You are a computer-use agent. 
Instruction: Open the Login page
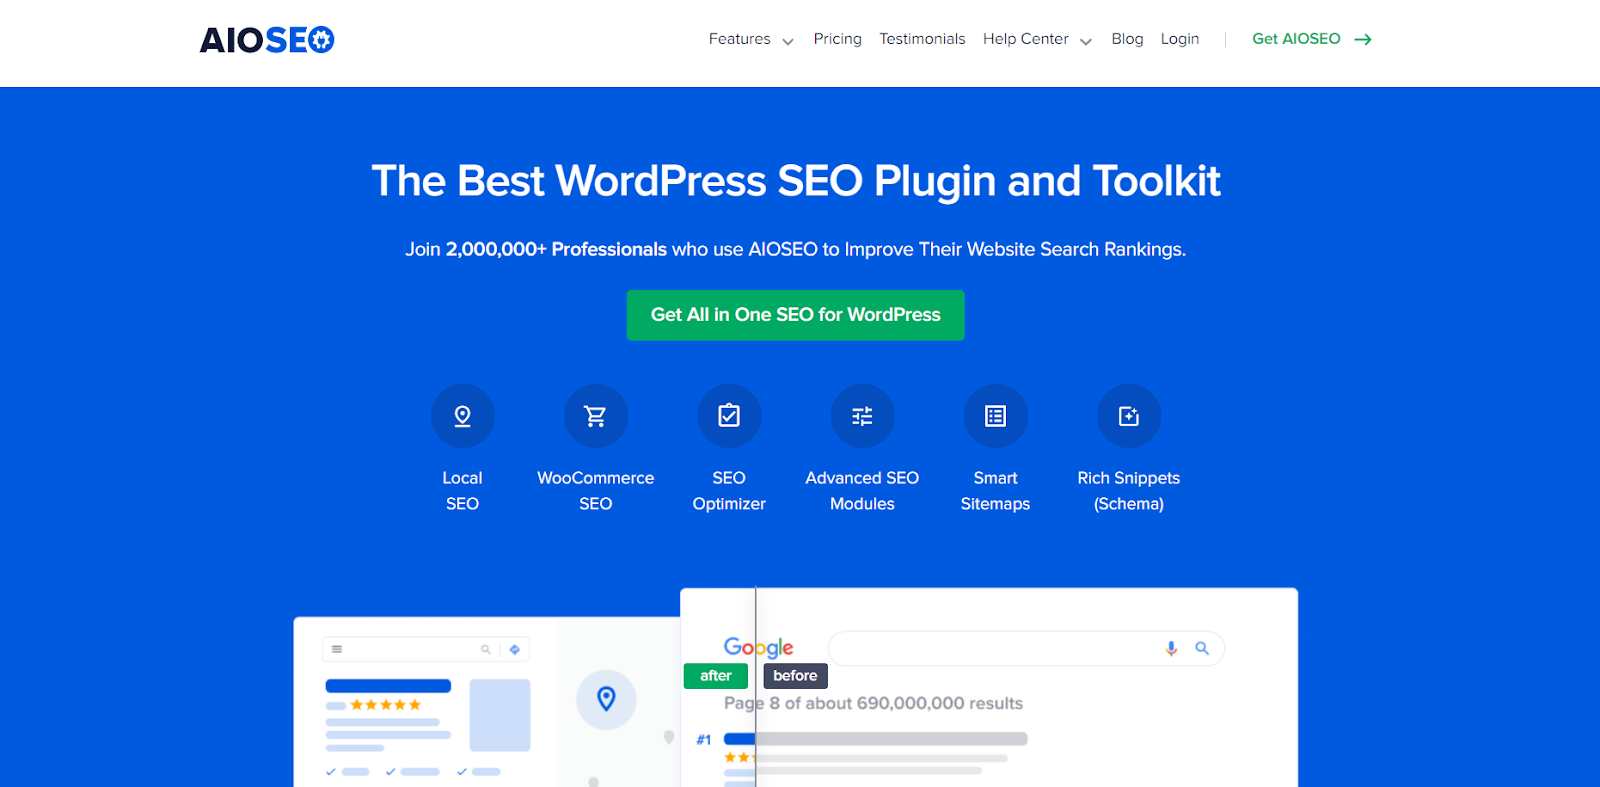click(x=1180, y=39)
